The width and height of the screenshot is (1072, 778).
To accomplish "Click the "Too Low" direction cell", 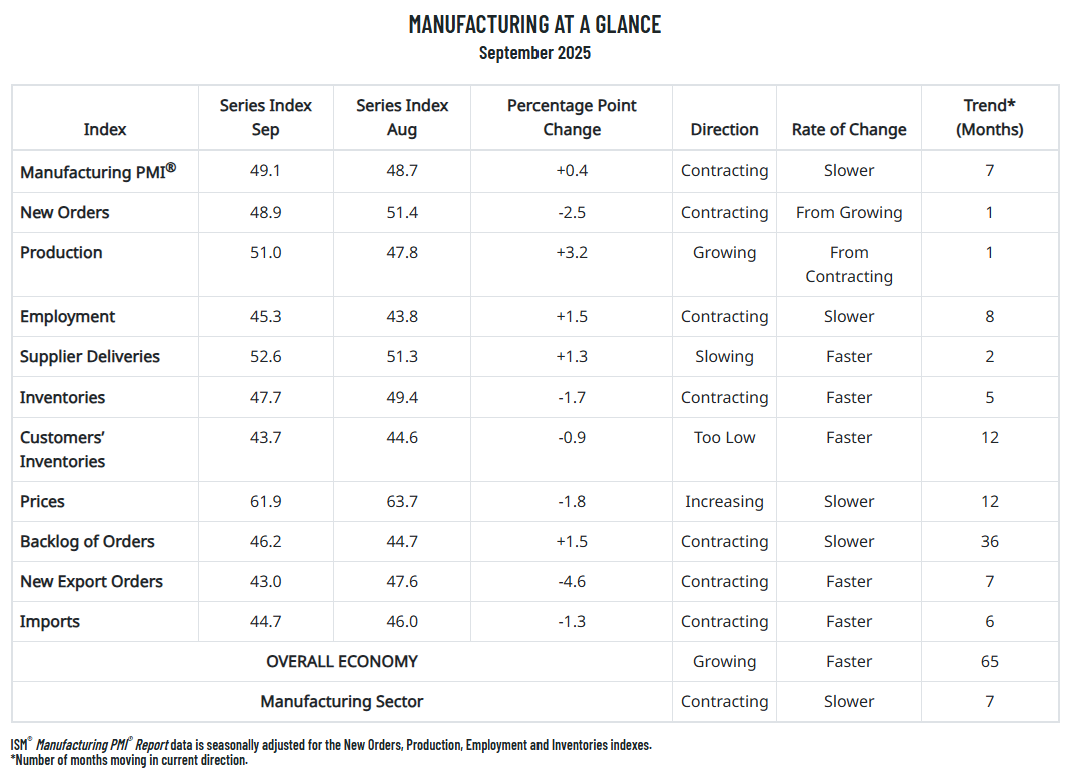I will tap(724, 437).
